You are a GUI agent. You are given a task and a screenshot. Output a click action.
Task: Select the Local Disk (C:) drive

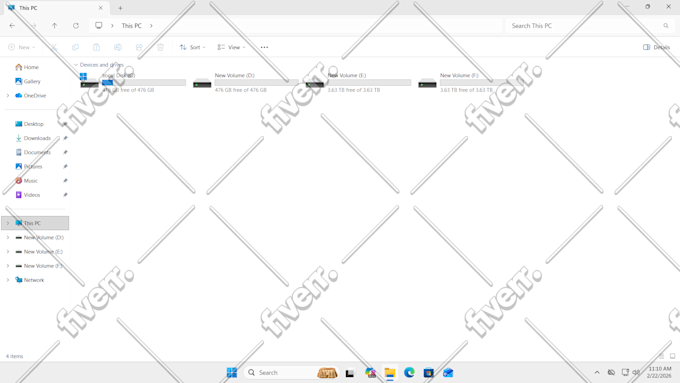coord(133,82)
